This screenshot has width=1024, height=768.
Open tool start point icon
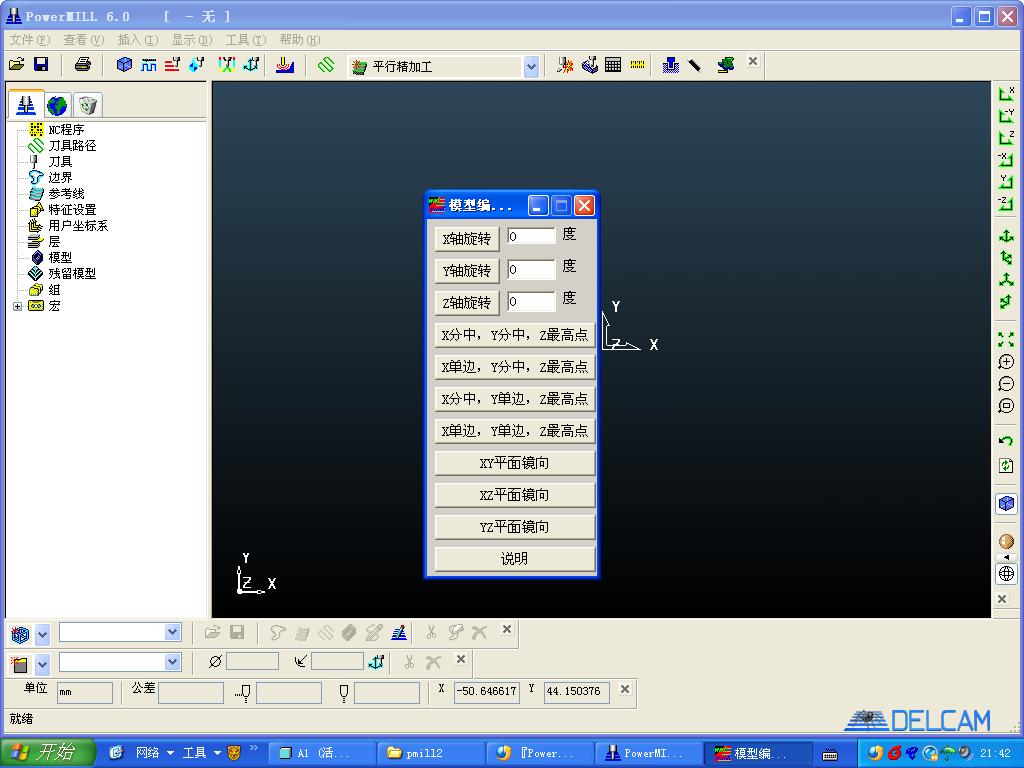tap(197, 64)
